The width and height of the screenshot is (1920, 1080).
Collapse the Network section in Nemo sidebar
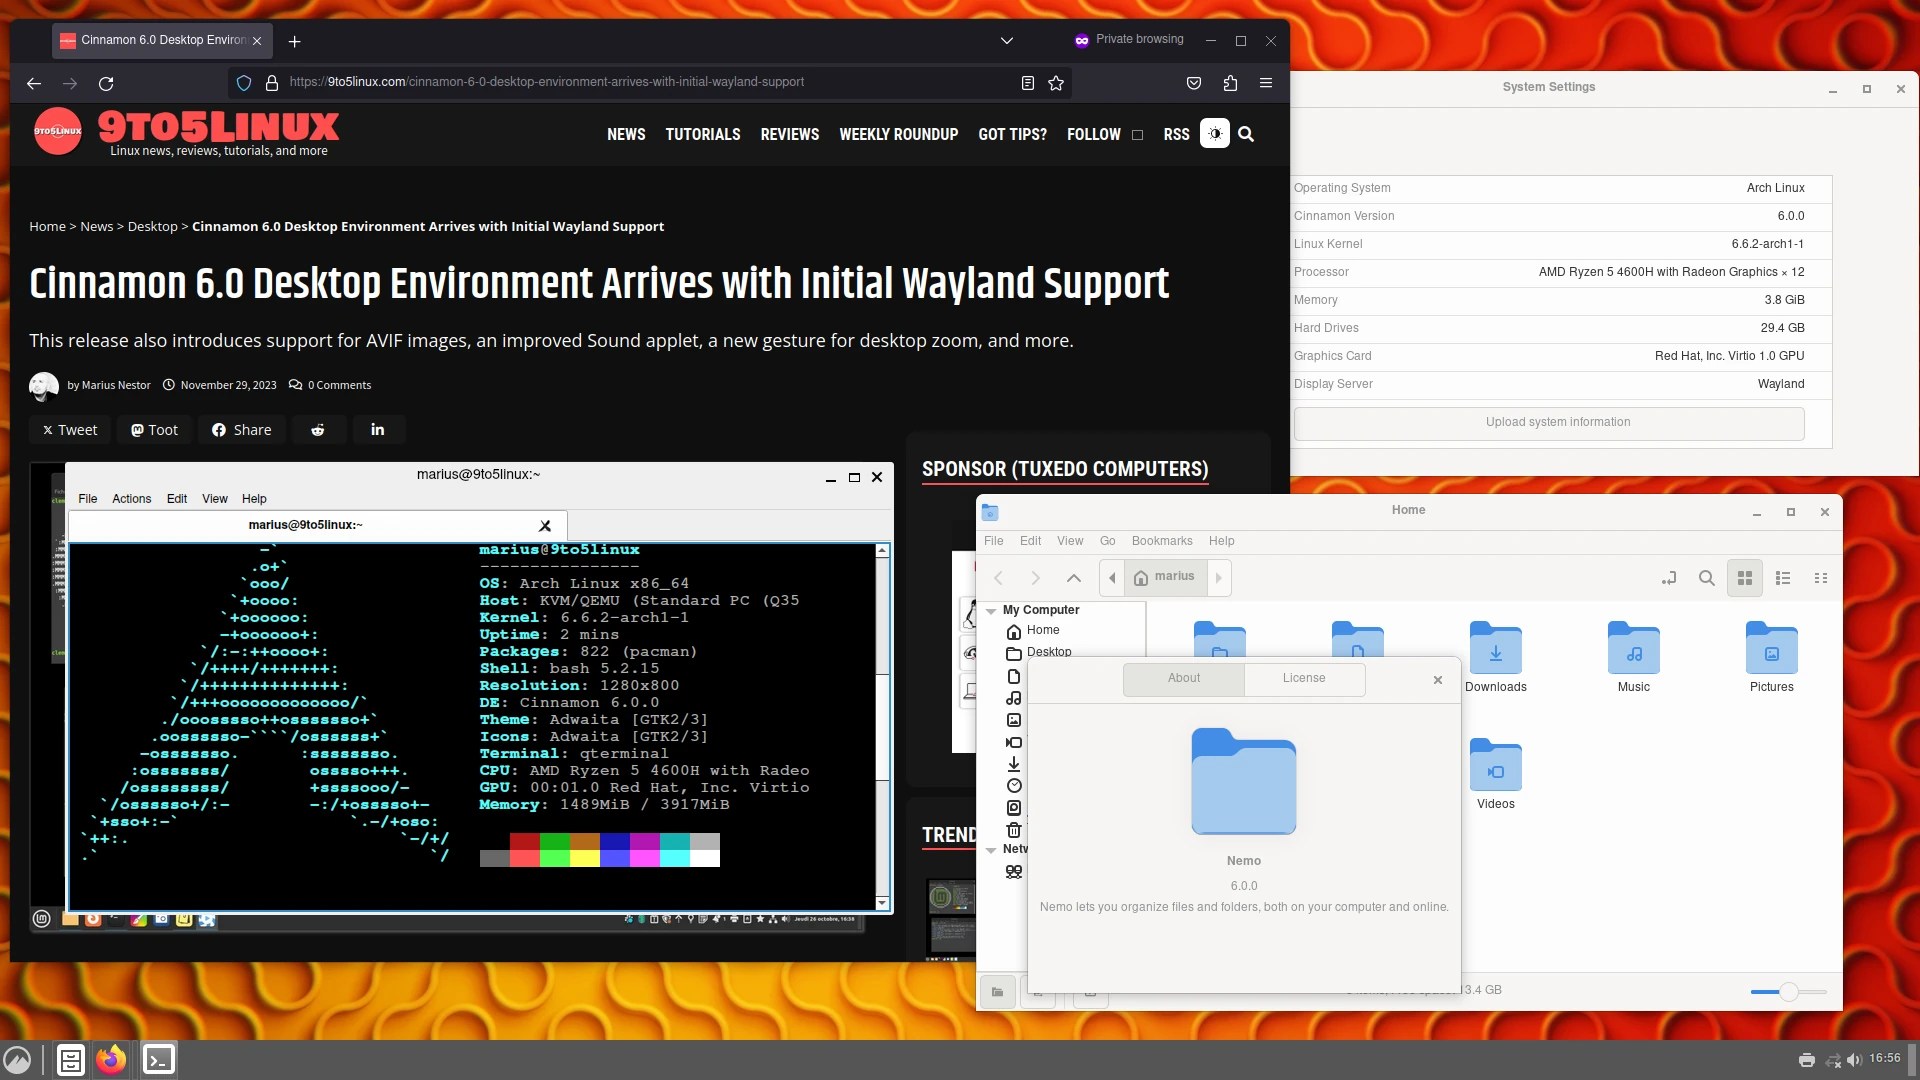tap(991, 849)
